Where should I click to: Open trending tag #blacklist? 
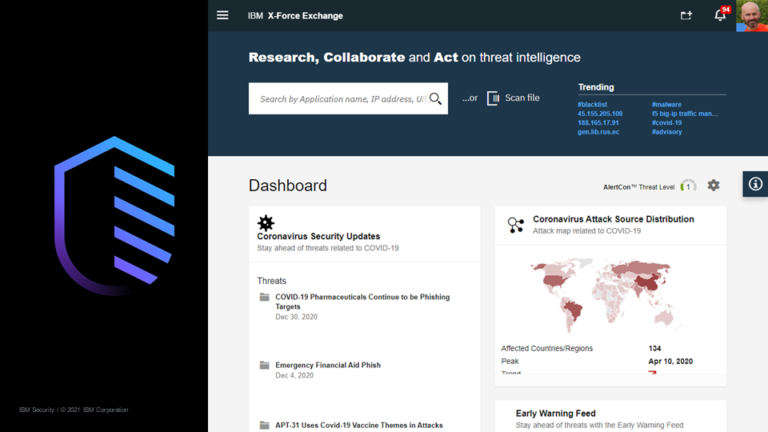click(592, 104)
